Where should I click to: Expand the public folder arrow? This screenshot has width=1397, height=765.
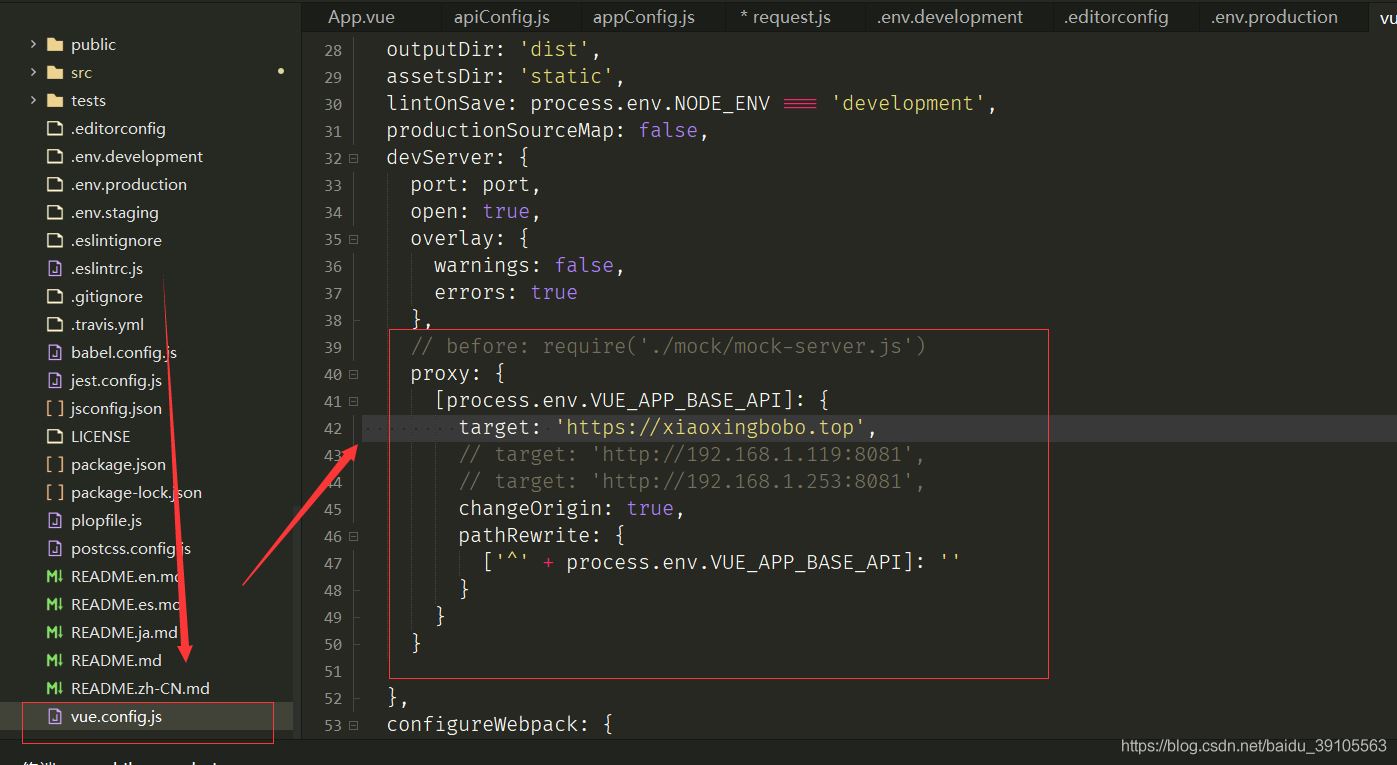coord(33,45)
